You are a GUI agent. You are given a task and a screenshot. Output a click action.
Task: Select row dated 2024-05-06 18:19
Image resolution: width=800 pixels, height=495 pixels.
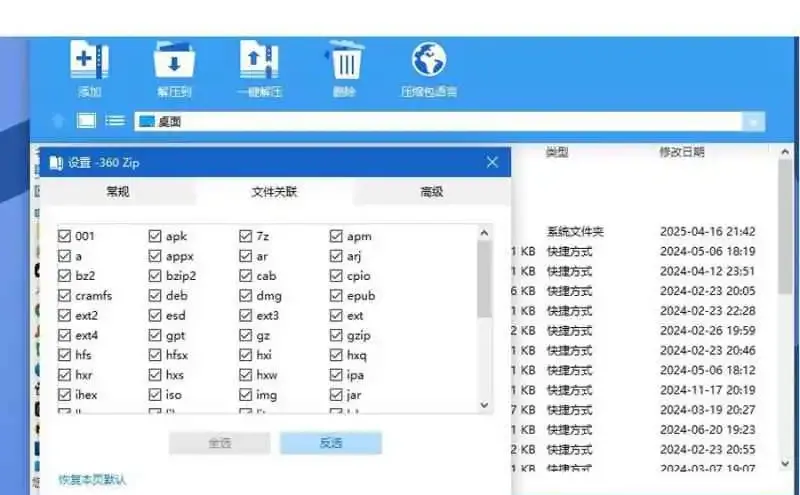tap(644, 251)
